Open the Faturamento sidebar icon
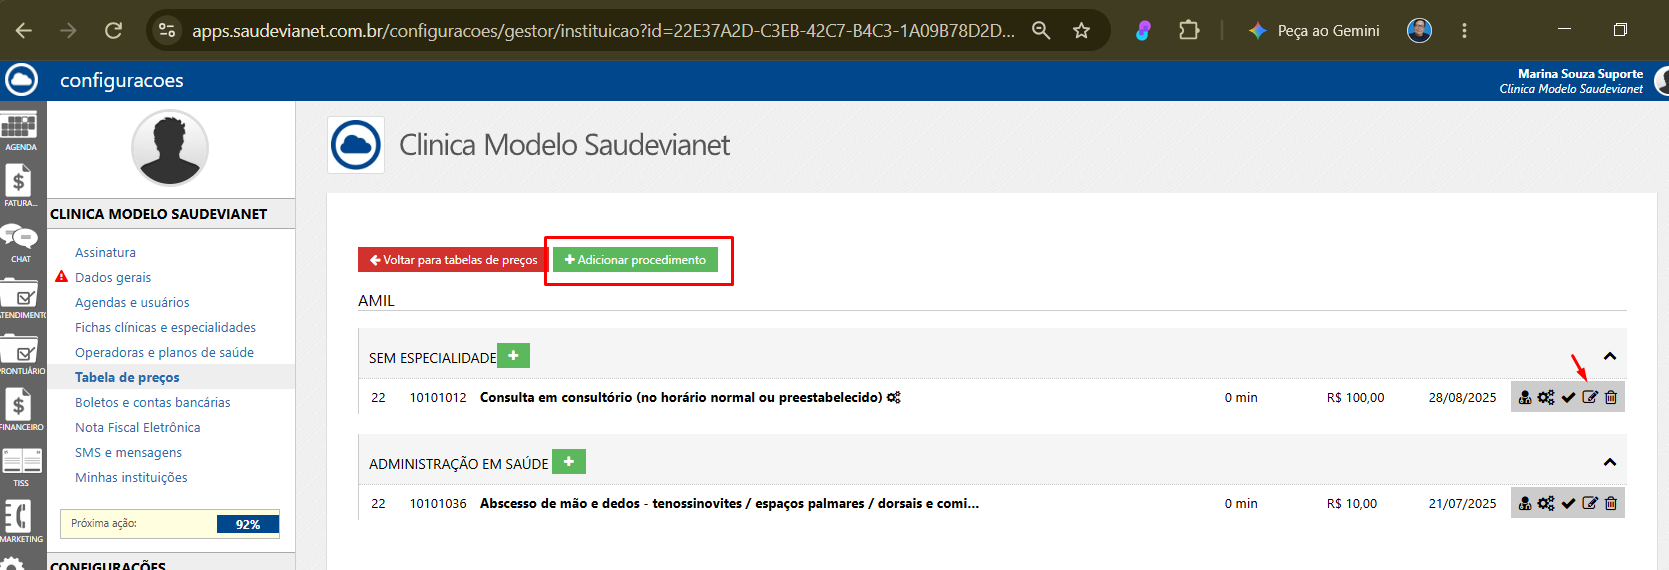Viewport: 1669px width, 570px height. click(19, 186)
